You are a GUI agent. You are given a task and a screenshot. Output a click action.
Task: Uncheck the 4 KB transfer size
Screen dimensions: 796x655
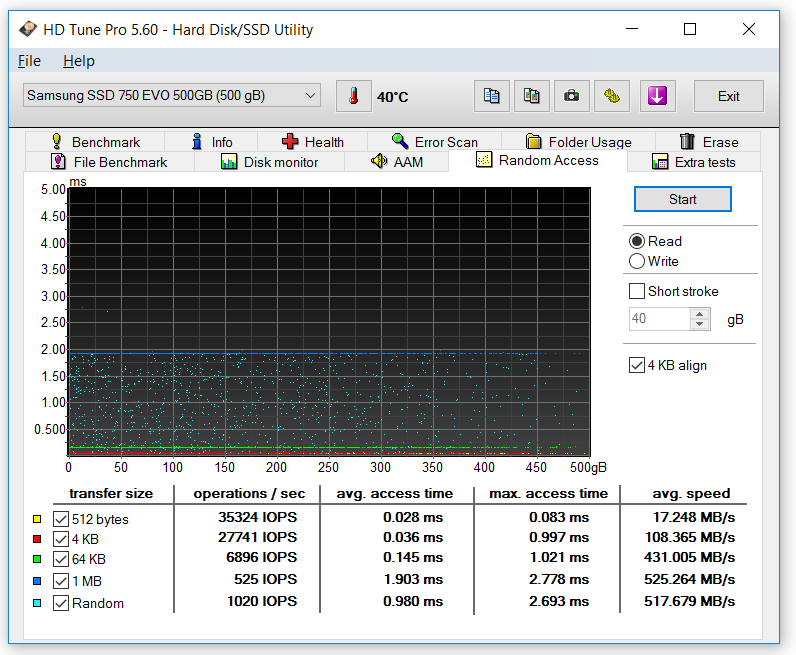61,539
